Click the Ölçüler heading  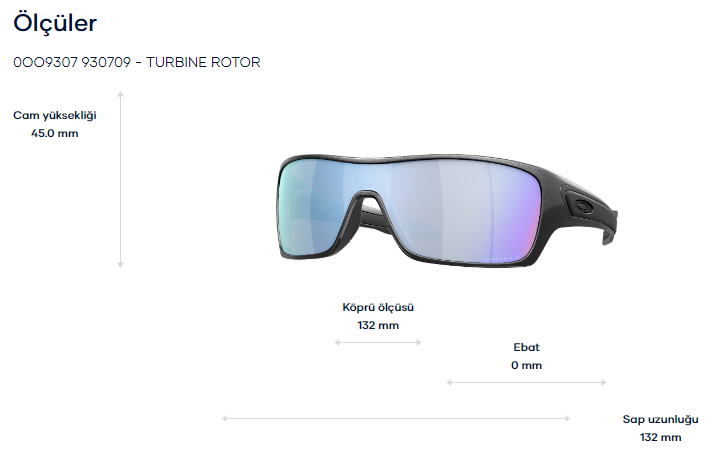pyautogui.click(x=55, y=22)
